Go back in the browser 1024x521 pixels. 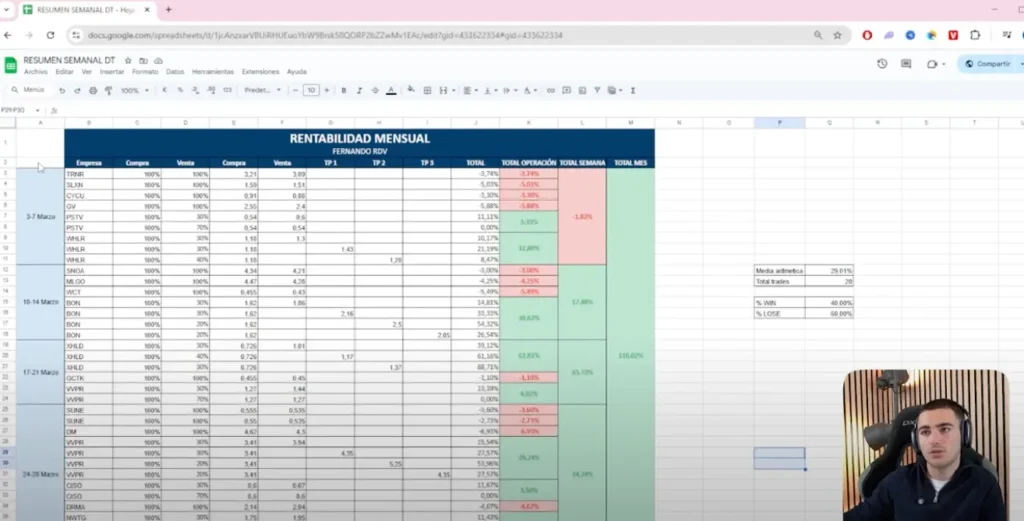tap(8, 35)
